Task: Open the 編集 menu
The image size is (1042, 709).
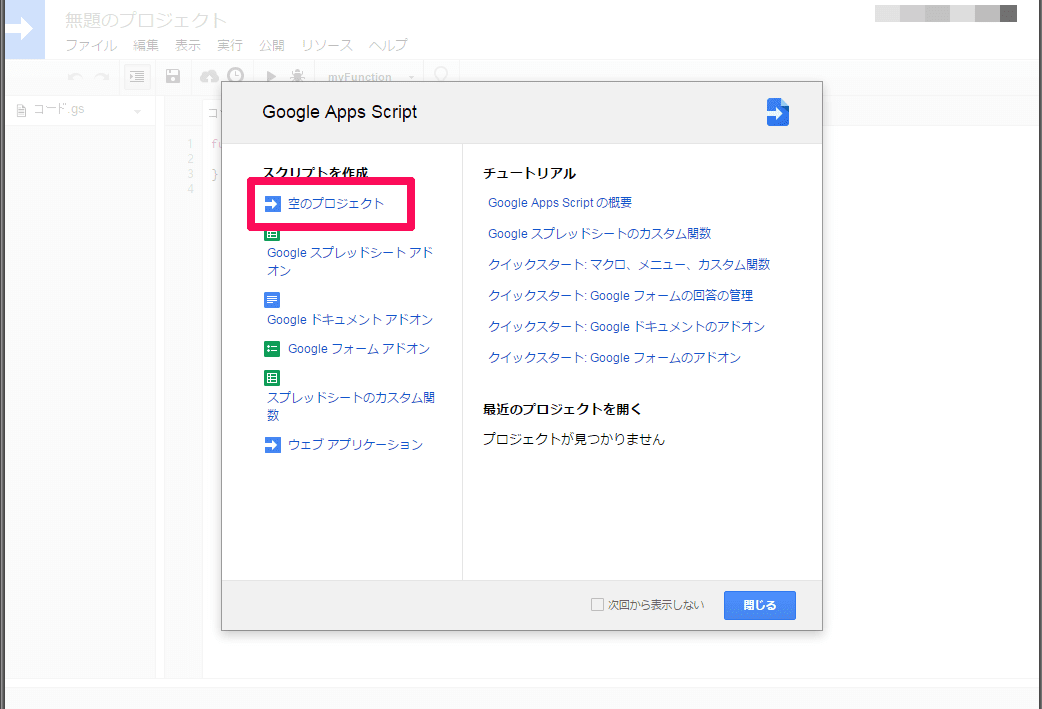Action: (146, 45)
